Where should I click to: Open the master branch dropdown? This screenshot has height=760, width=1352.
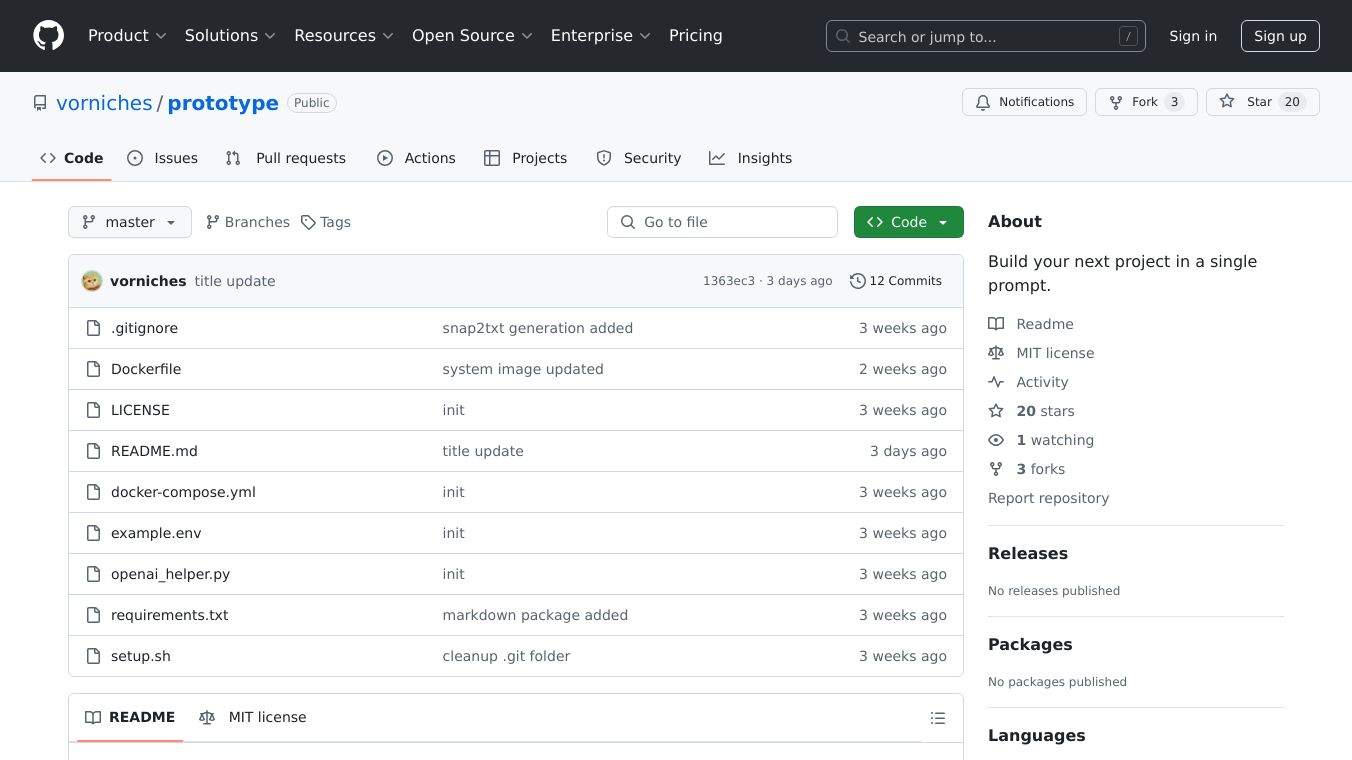[130, 222]
